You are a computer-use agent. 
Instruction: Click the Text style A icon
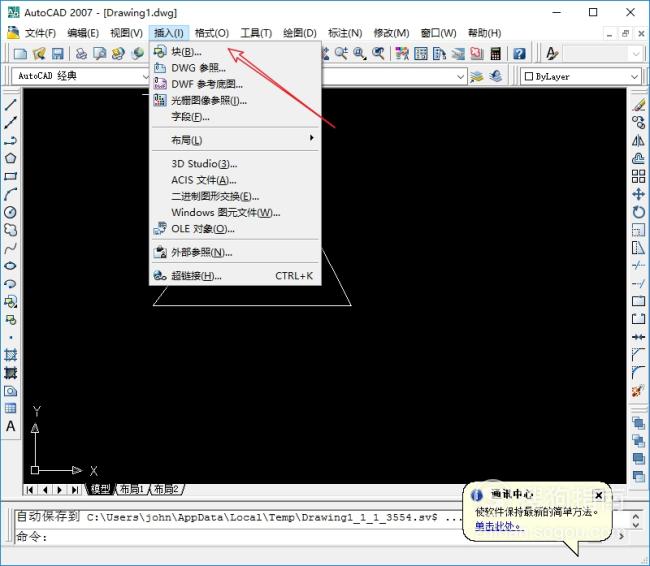click(552, 53)
